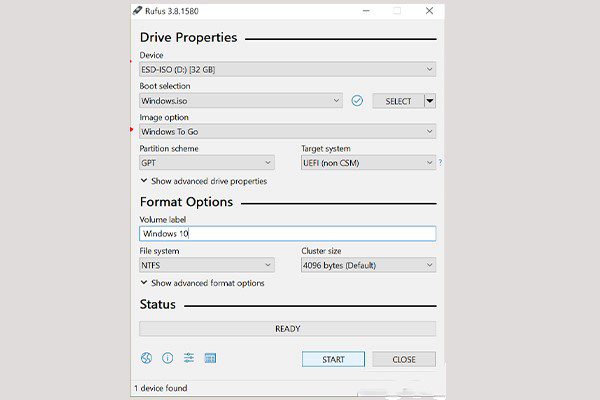Click the ISO checksum checkmark icon
Viewport: 600px width, 400px height.
[357, 101]
